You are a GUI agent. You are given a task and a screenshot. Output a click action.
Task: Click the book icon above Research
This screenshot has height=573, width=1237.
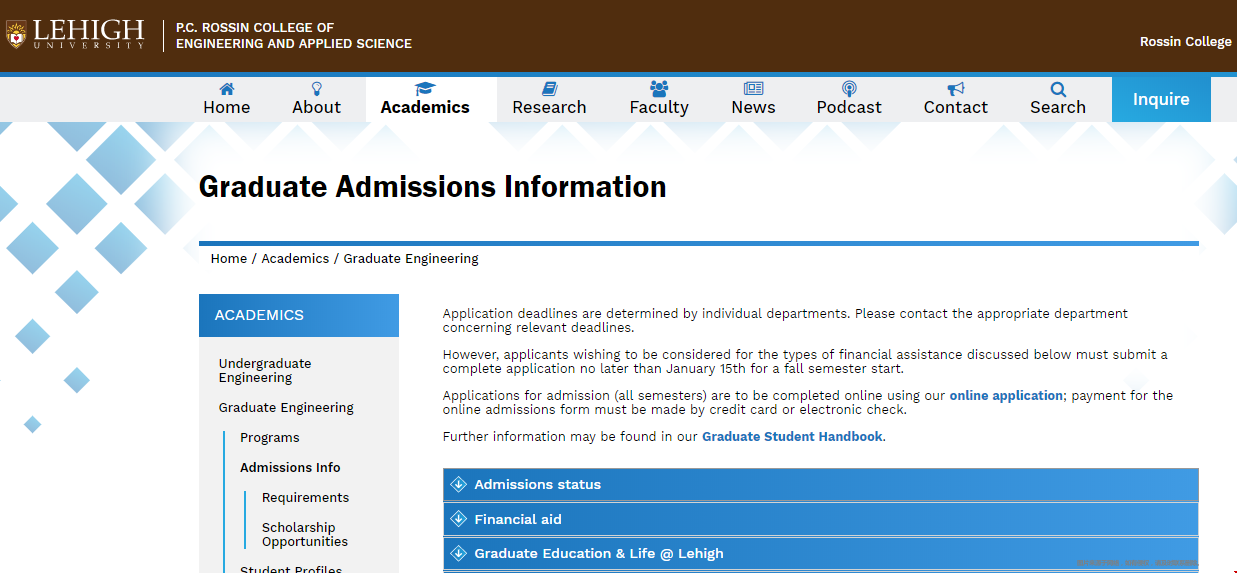coord(549,88)
